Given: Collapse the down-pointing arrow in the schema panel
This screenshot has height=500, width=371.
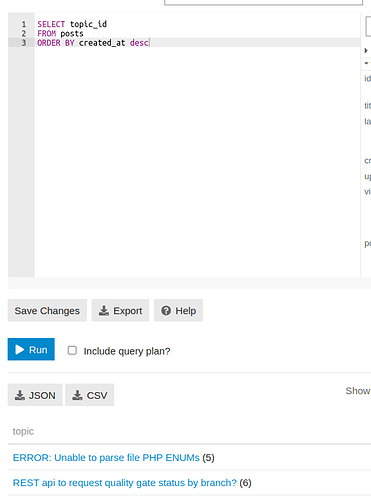Looking at the screenshot, I should pos(366,63).
